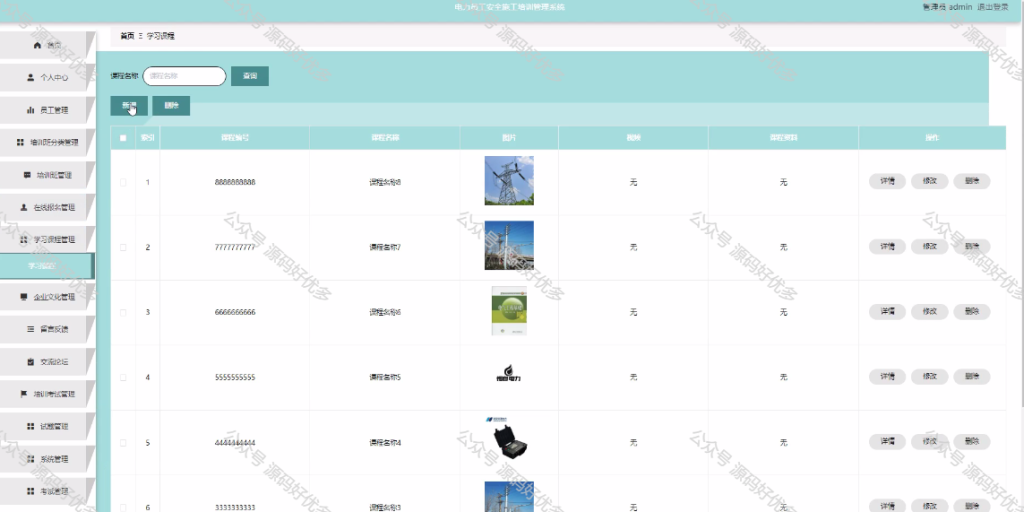This screenshot has width=1024, height=512.
Task: Open the power tower thumbnail in row 1
Action: pos(509,180)
